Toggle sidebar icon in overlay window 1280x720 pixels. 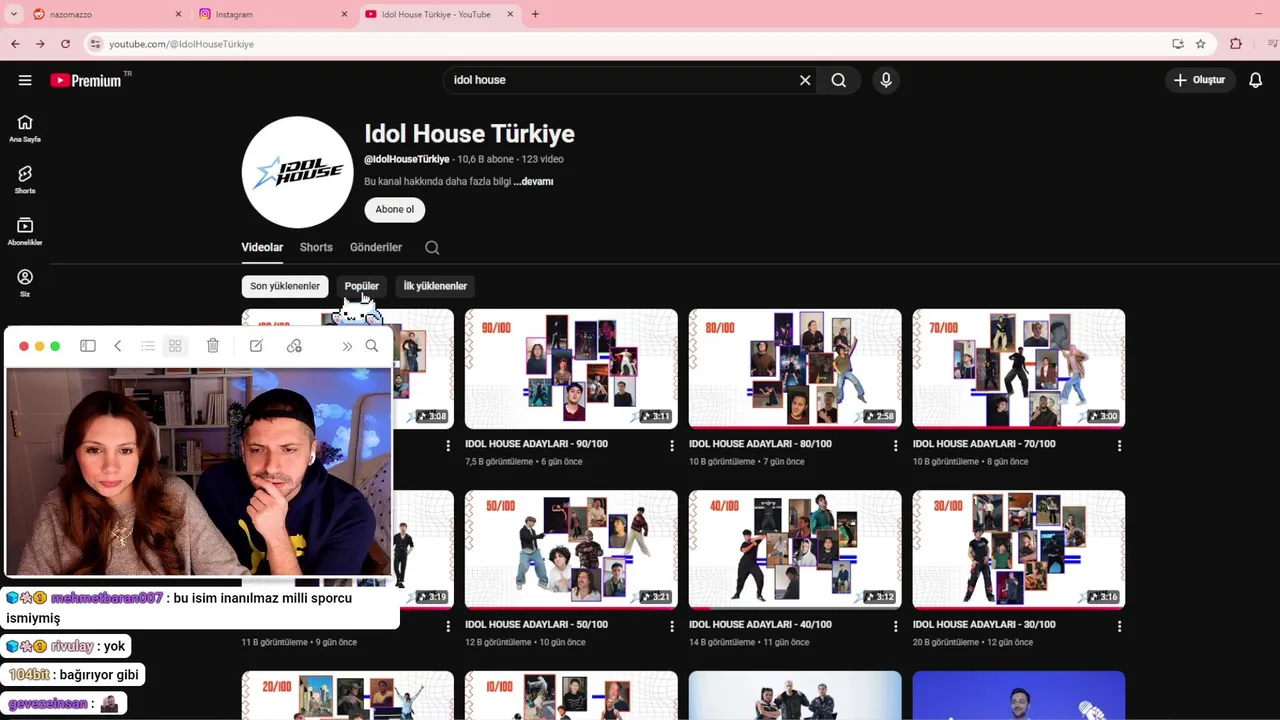pyautogui.click(x=88, y=346)
